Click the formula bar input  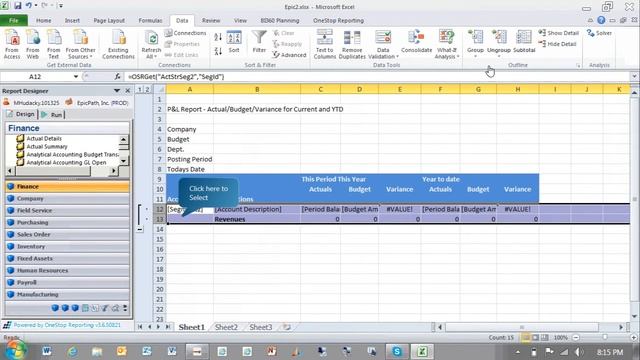(378, 76)
